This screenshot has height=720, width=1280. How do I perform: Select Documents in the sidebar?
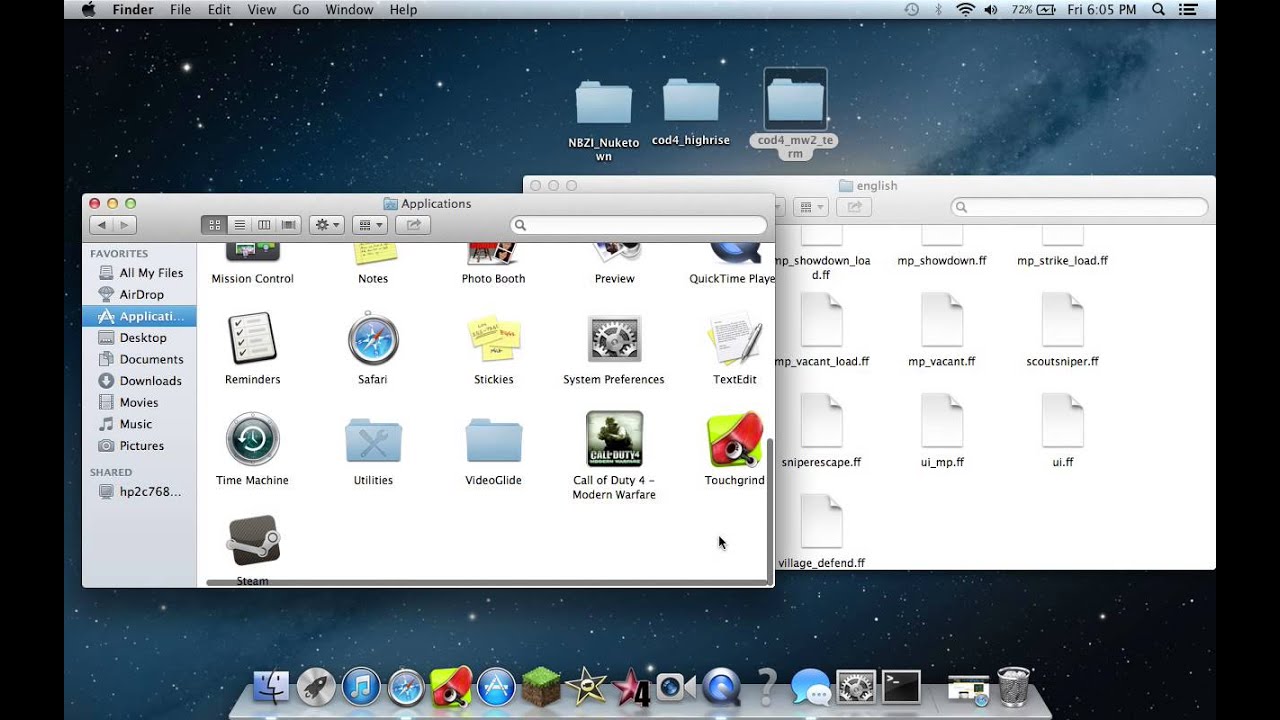click(139, 359)
